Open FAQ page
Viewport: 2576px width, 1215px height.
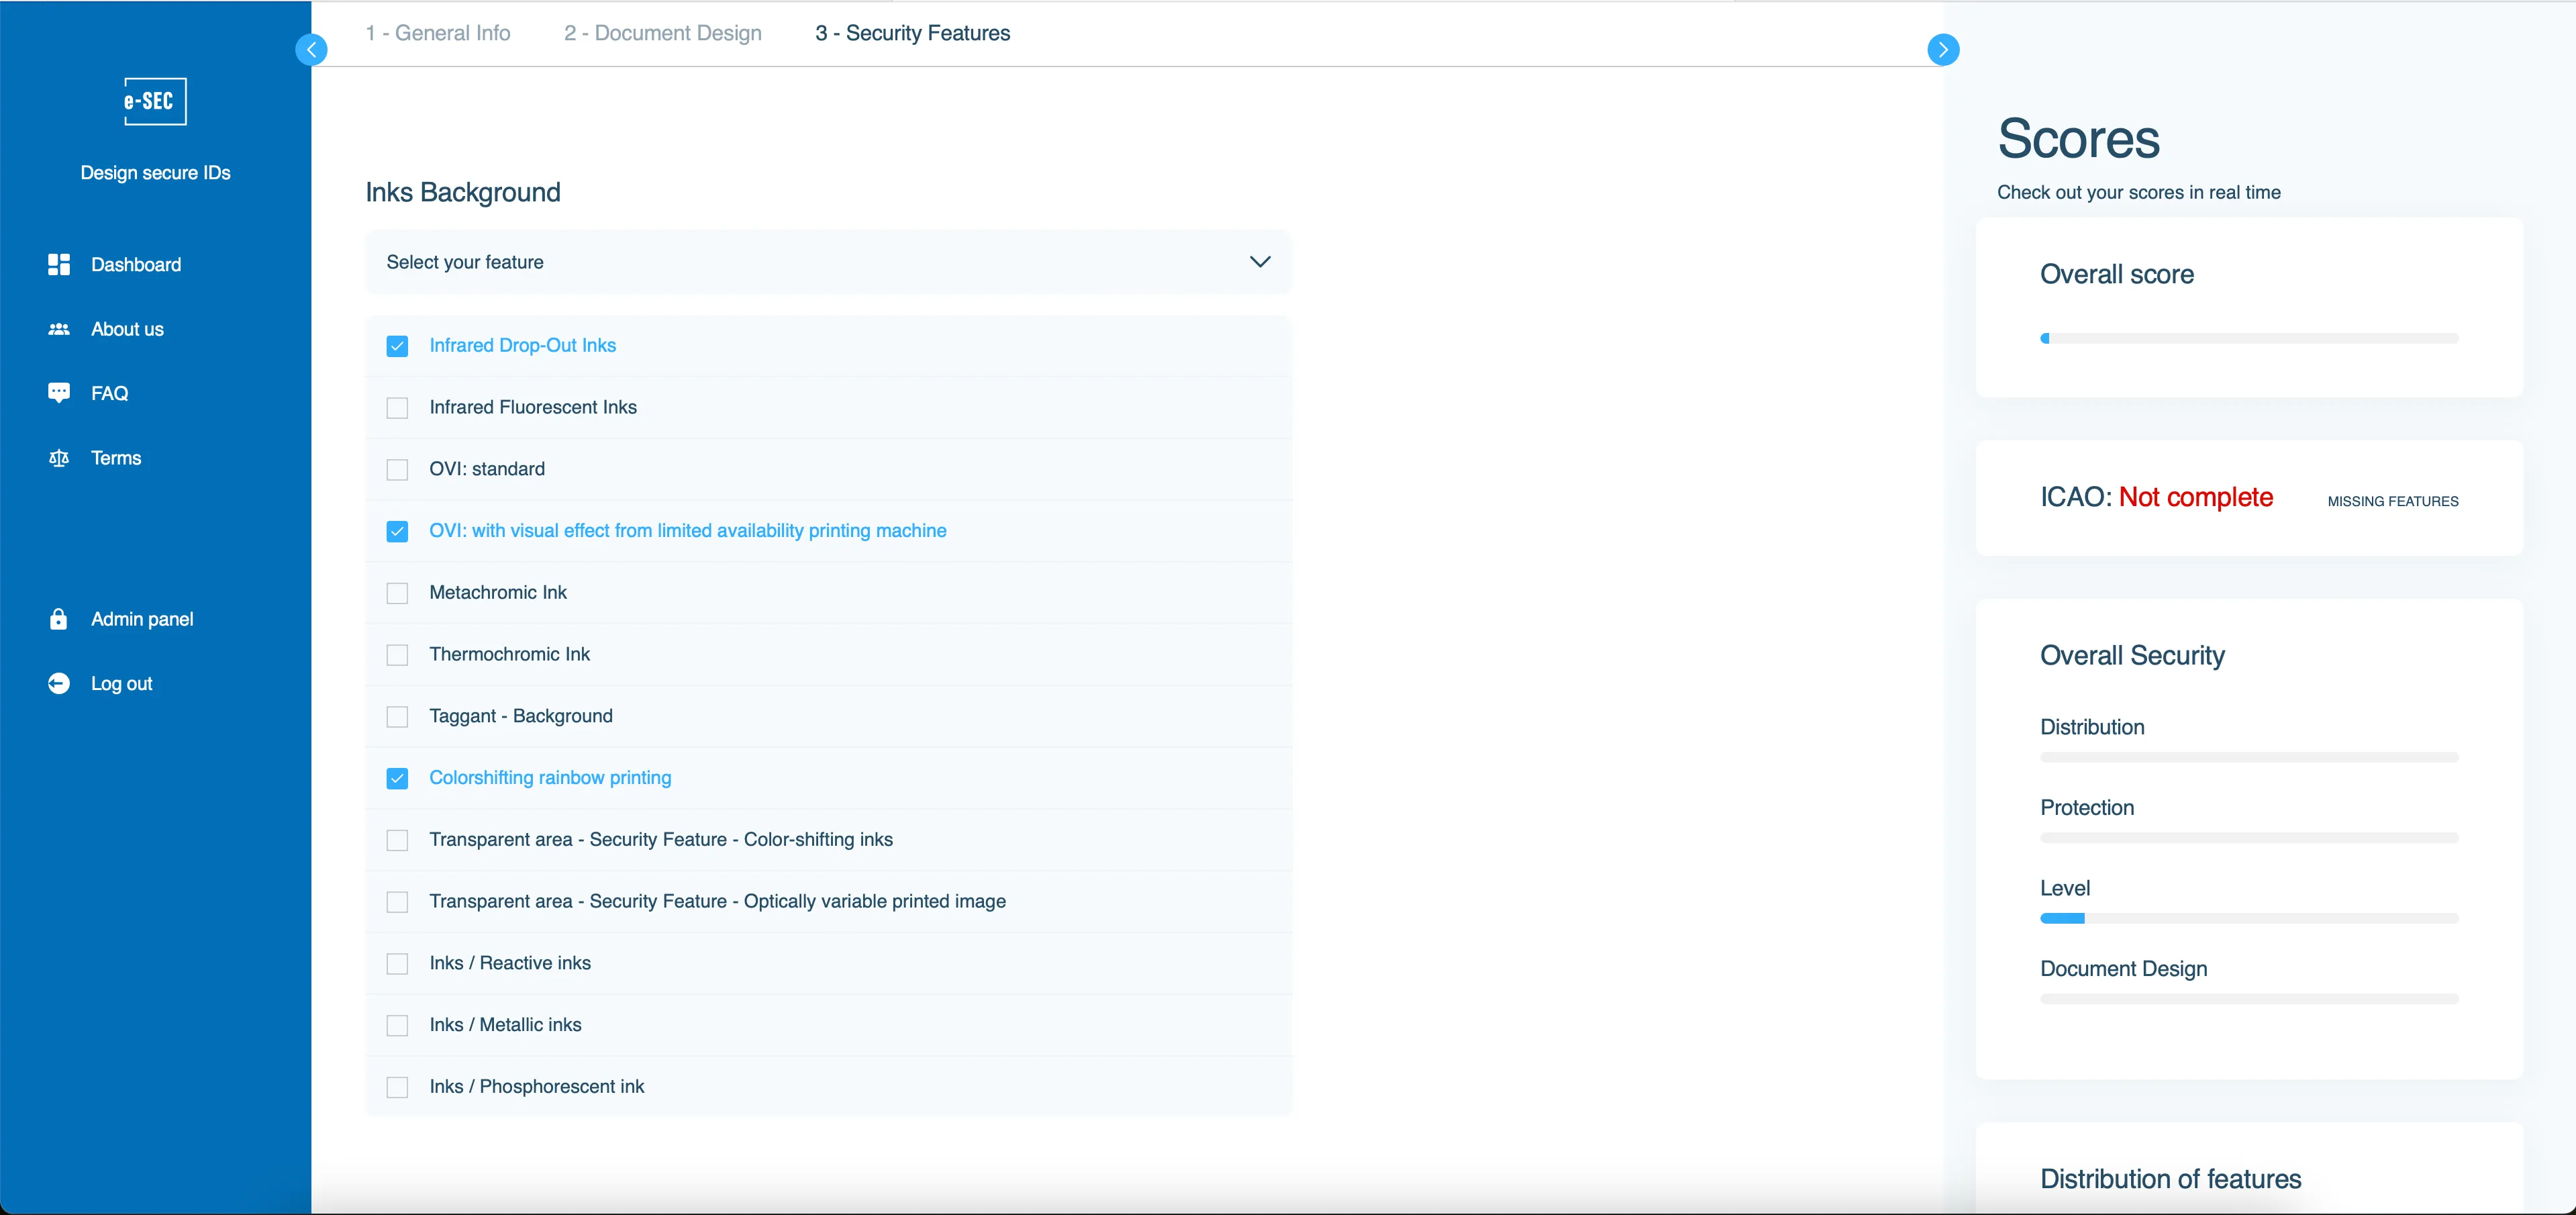pos(109,393)
